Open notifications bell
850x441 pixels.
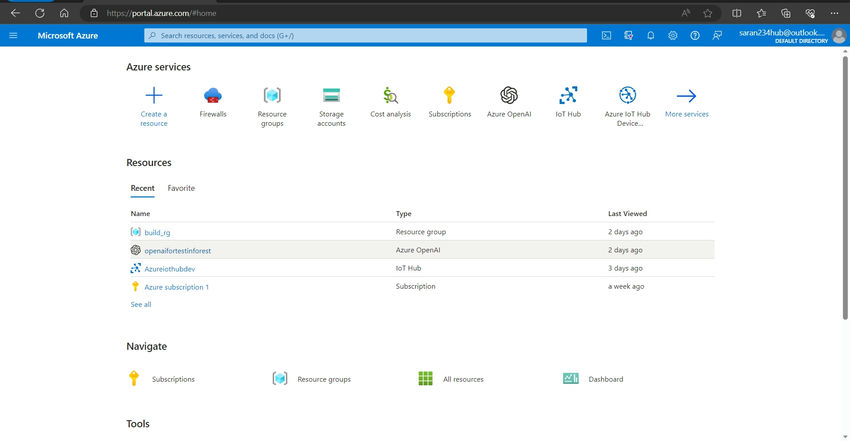pos(651,36)
